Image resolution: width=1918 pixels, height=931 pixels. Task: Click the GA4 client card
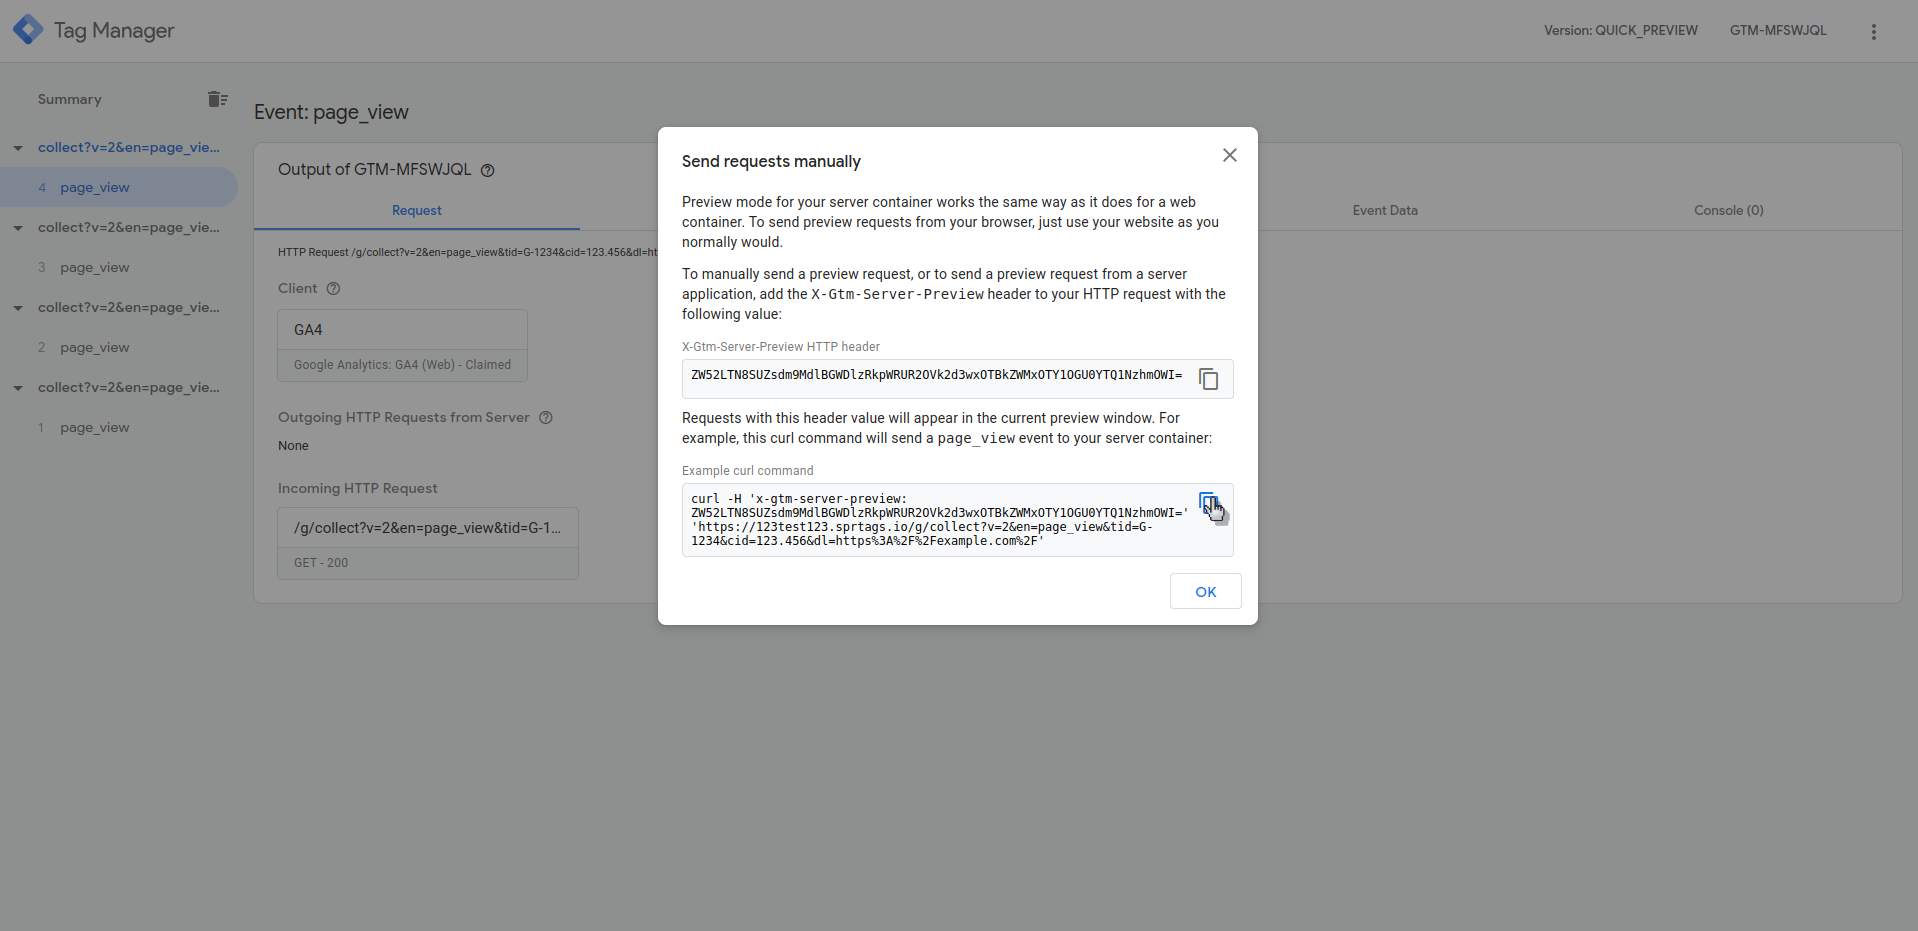[x=402, y=329]
